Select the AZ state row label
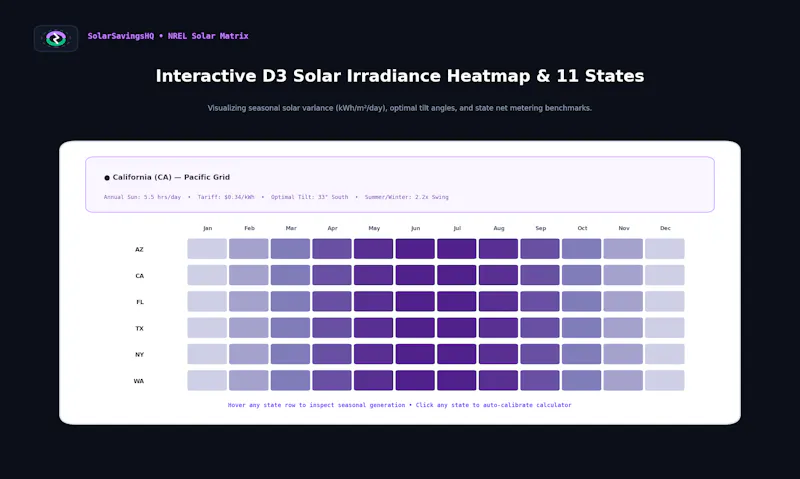800x479 pixels. (x=139, y=249)
